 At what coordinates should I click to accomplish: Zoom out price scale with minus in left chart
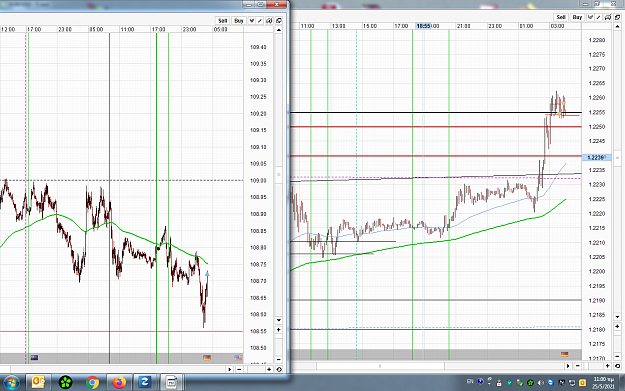[x=279, y=359]
